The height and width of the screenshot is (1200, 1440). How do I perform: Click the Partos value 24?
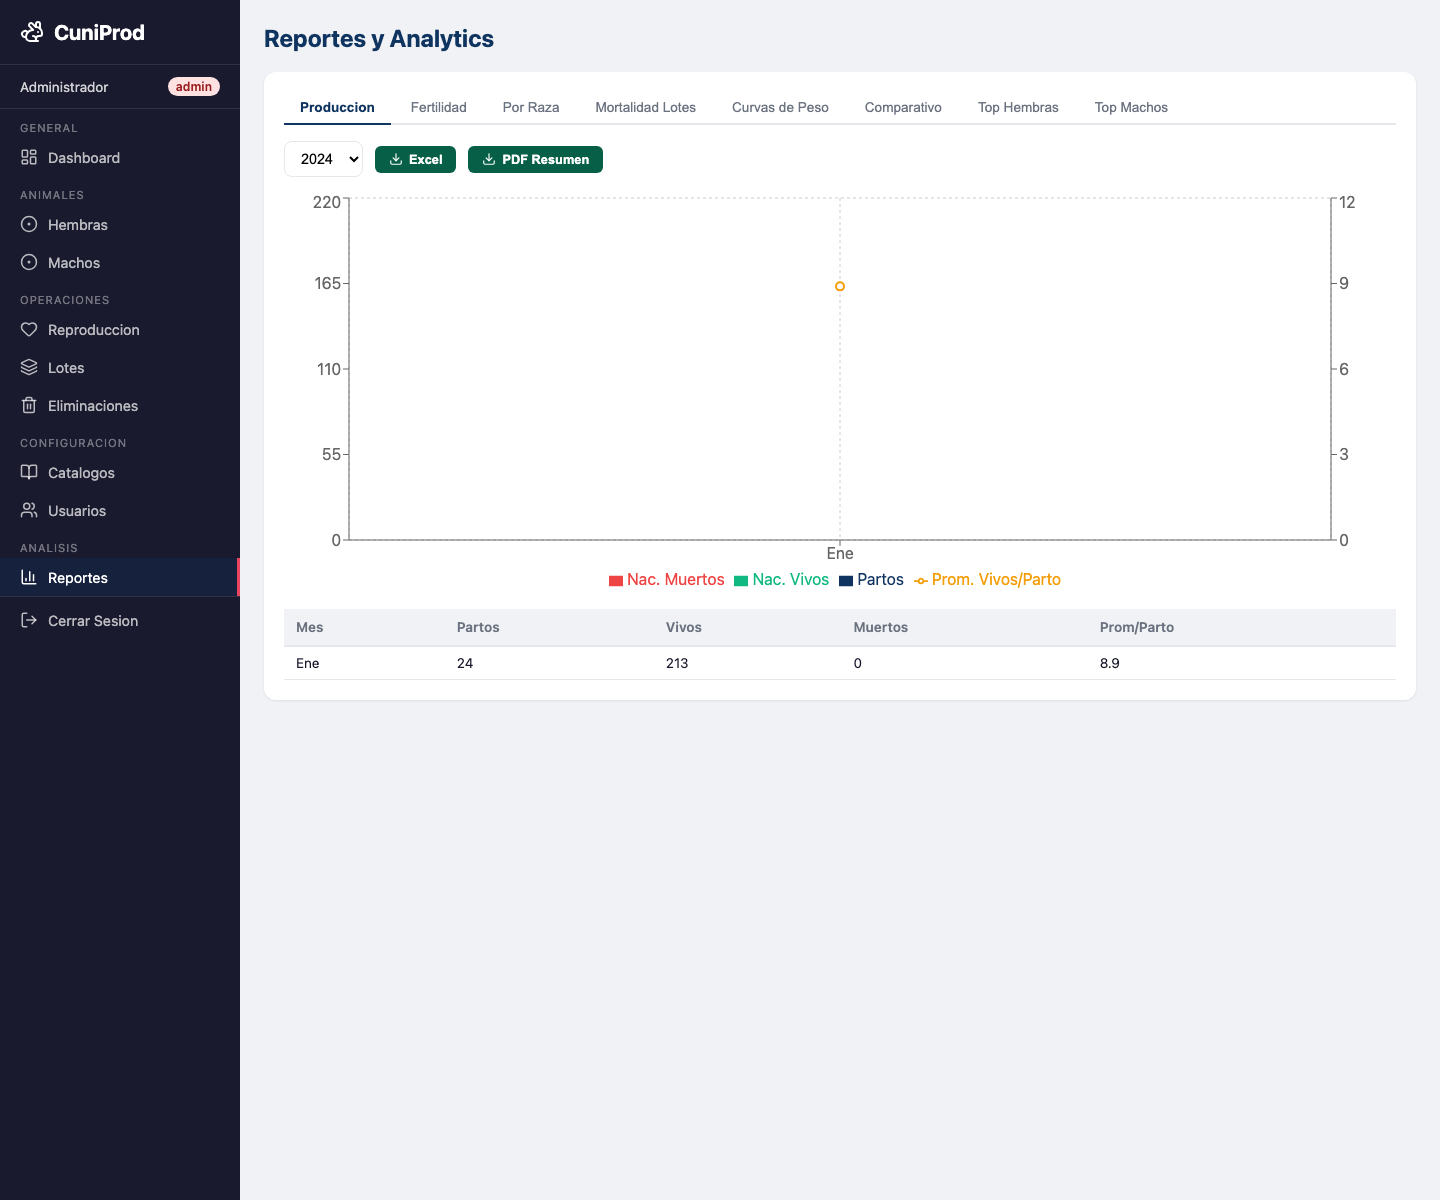click(x=465, y=663)
